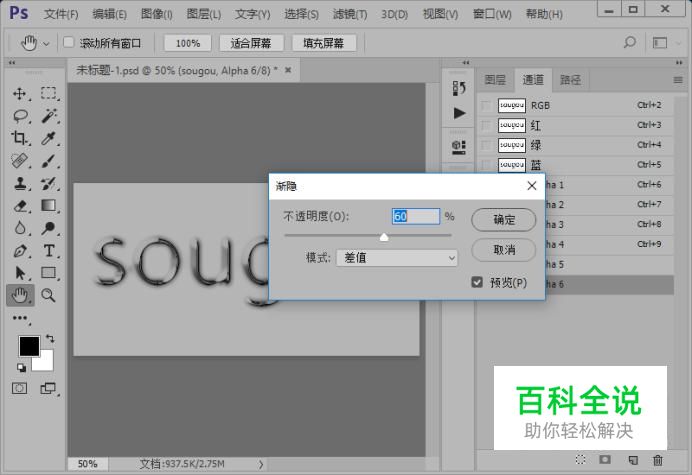Select the Pen tool

19,251
